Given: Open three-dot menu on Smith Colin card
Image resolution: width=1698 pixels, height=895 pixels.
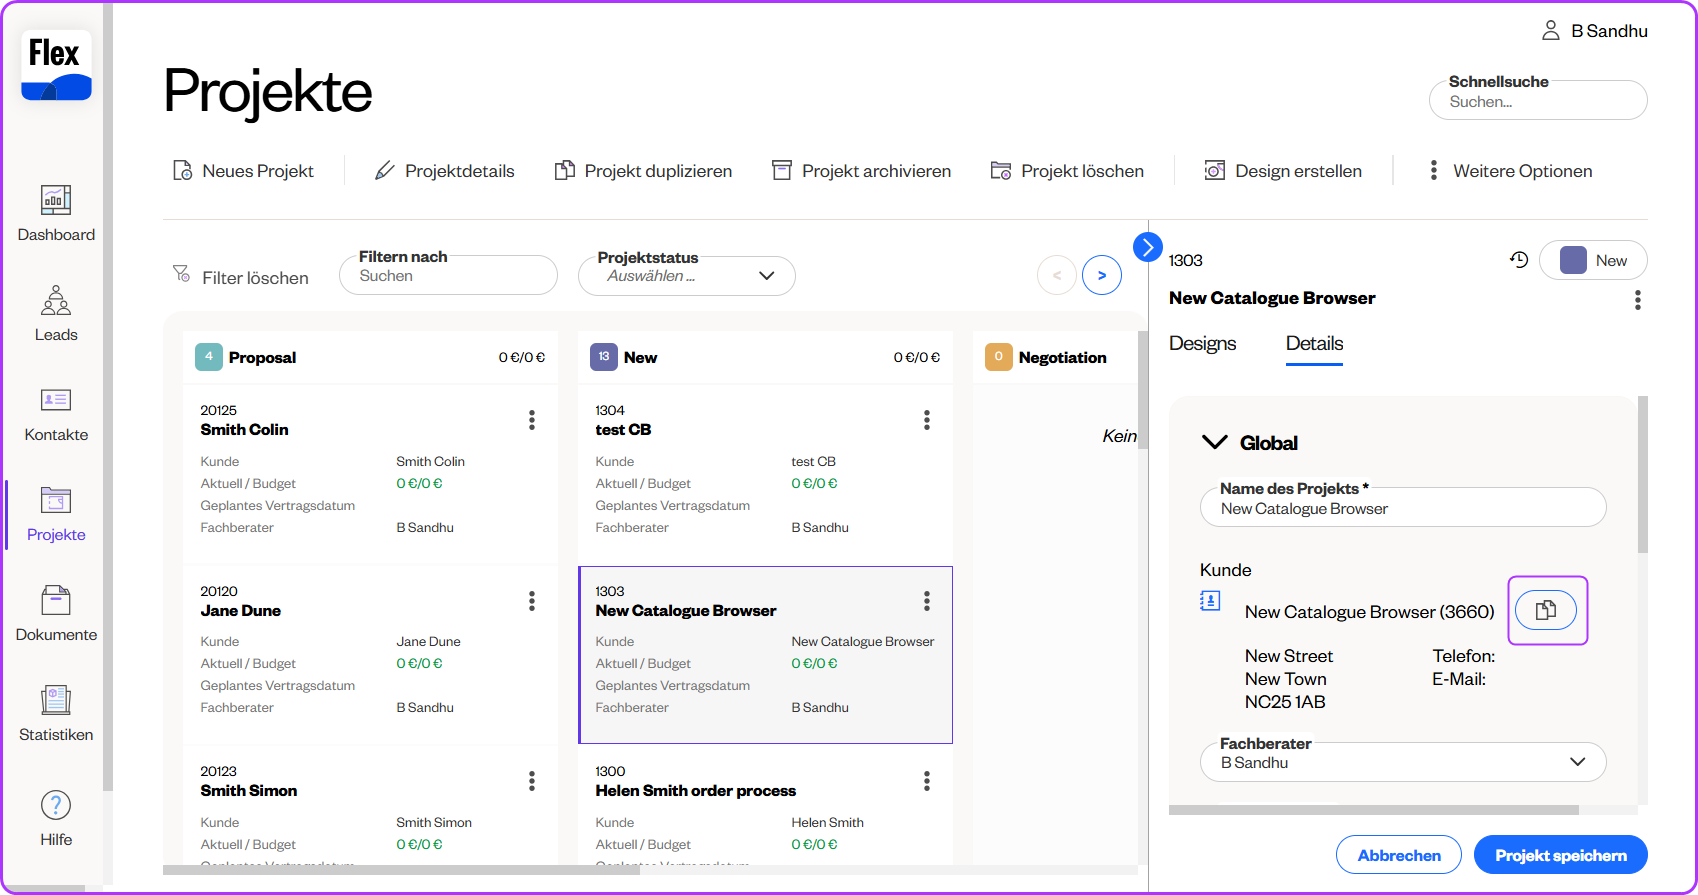Looking at the screenshot, I should pos(532,420).
